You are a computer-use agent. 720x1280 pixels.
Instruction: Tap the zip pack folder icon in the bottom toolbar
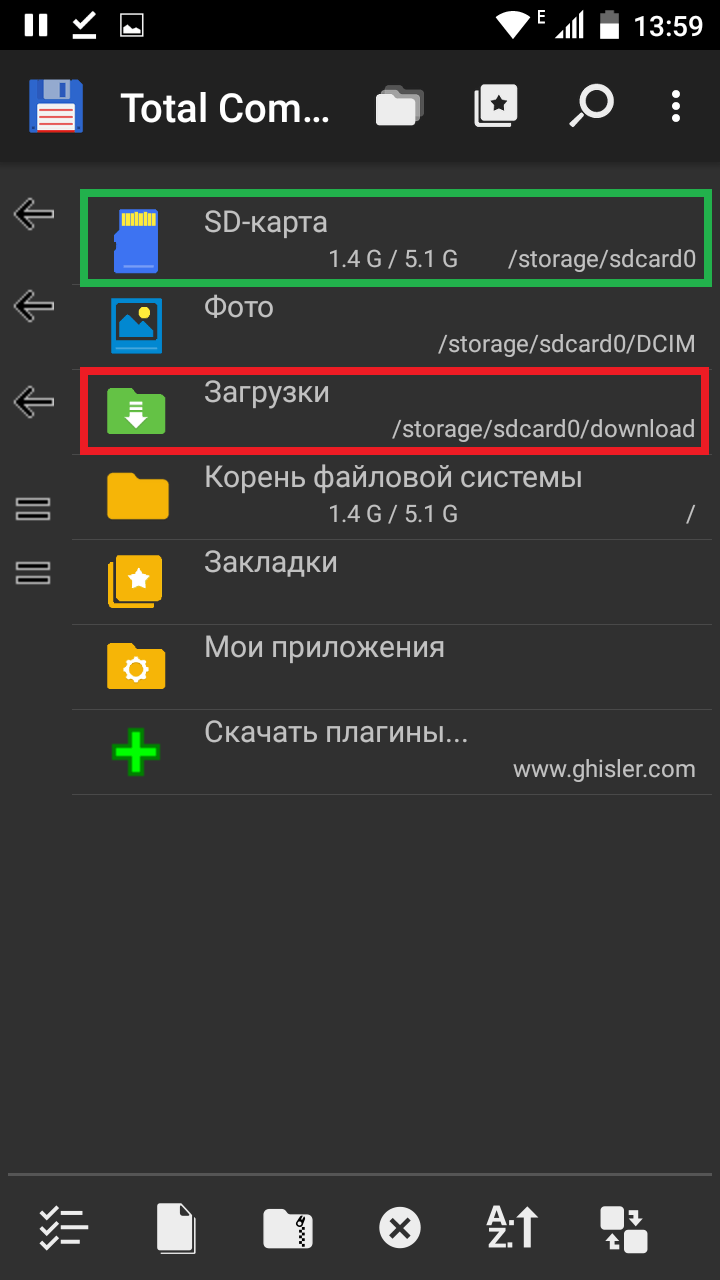click(x=288, y=1228)
